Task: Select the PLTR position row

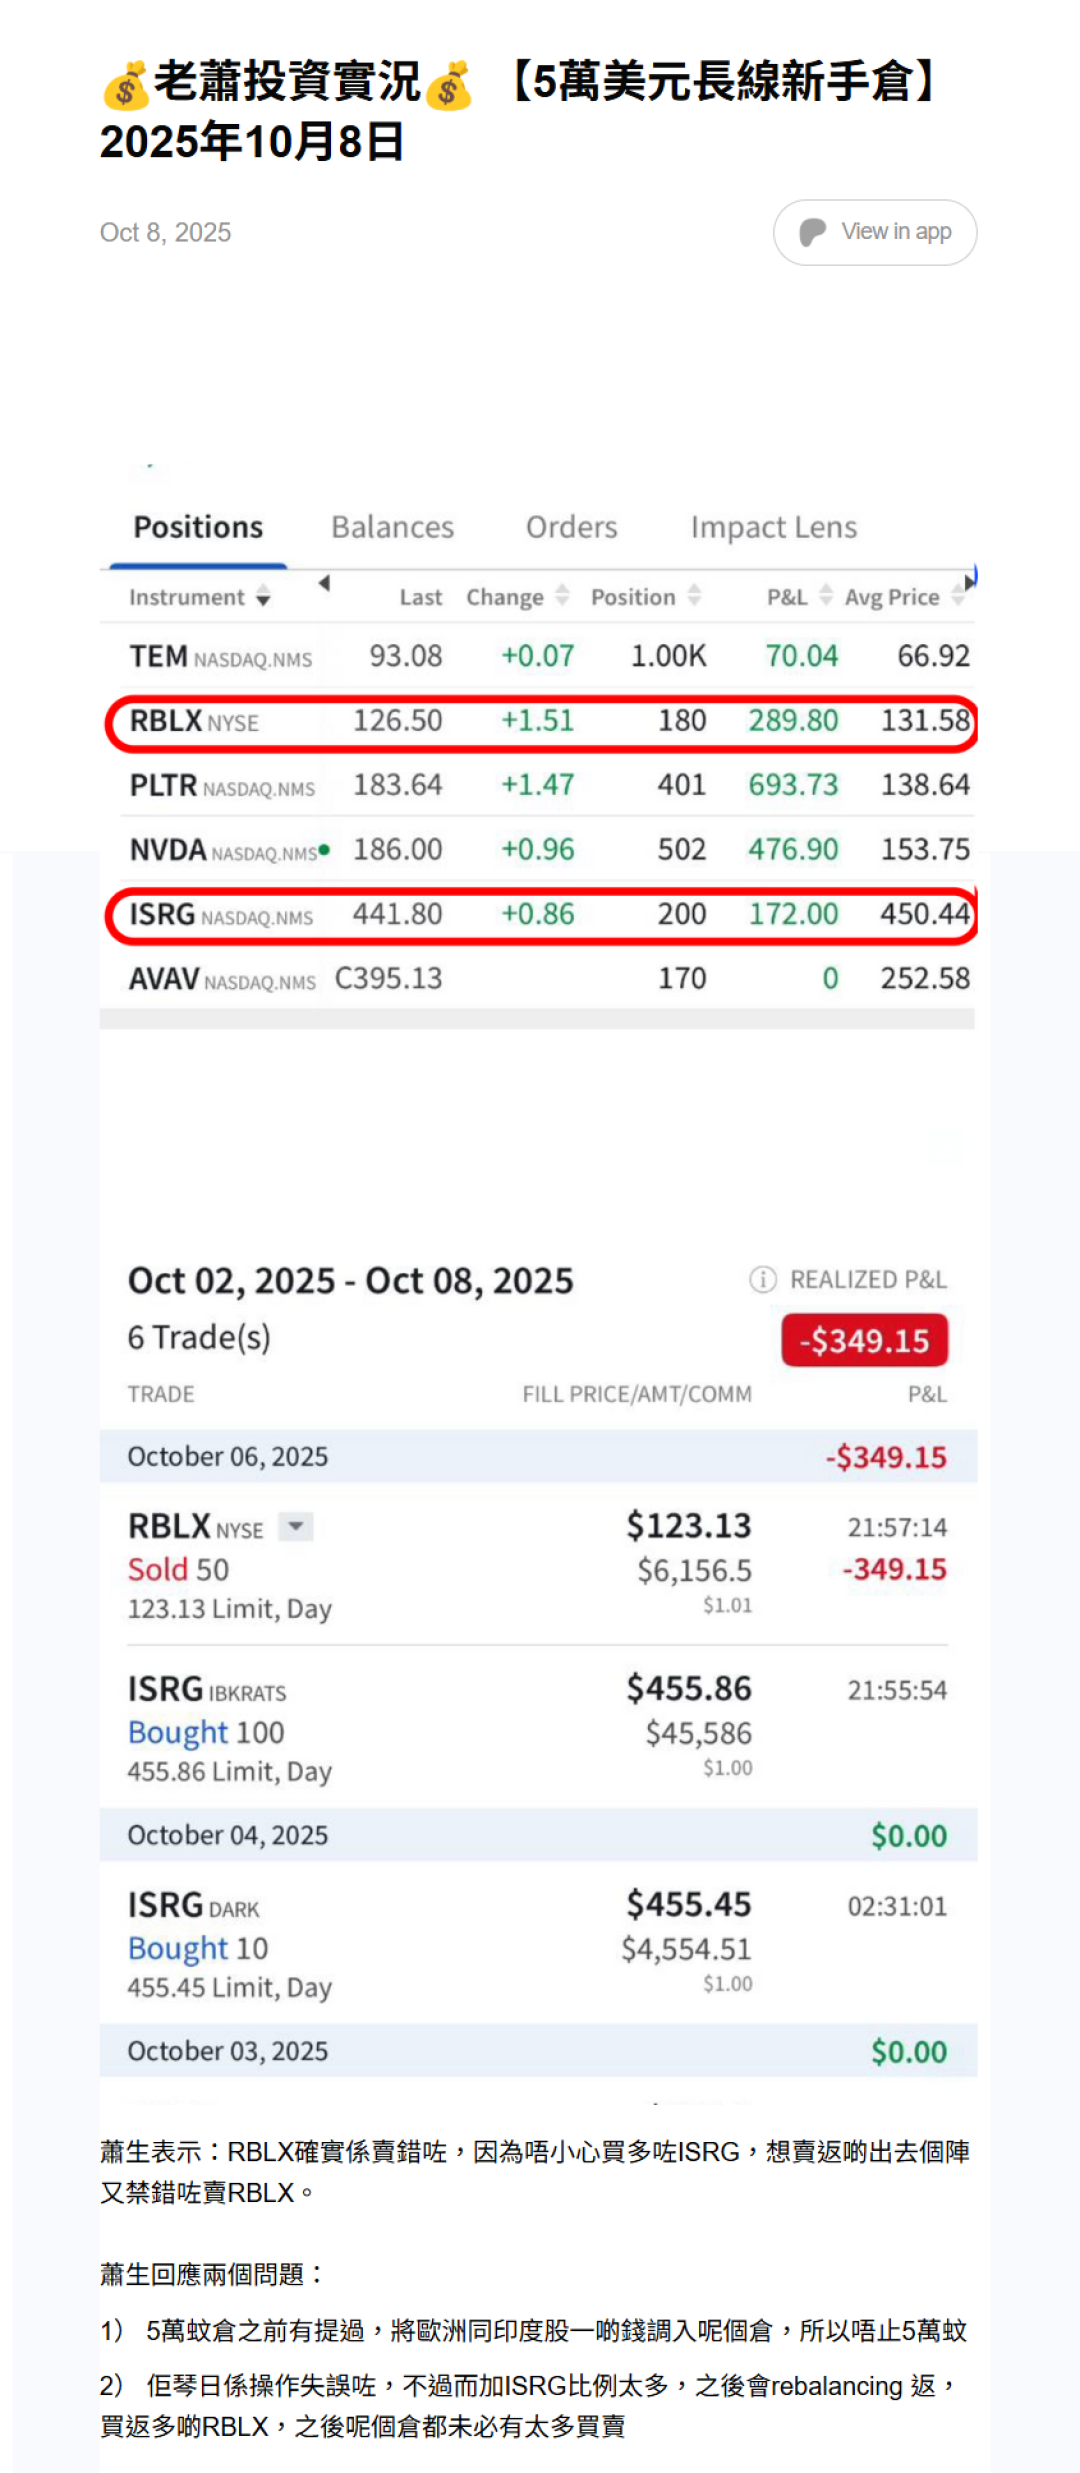Action: (x=538, y=785)
